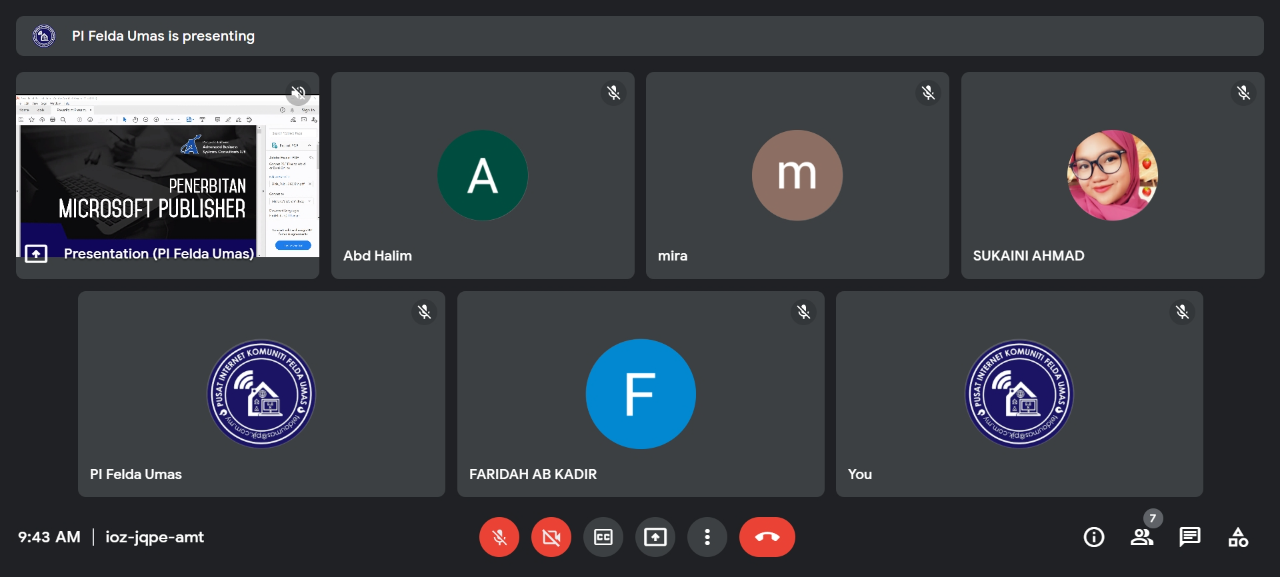Click the muted mic icon on Abd Halim tile
Viewport: 1280px width, 577px height.
point(614,93)
